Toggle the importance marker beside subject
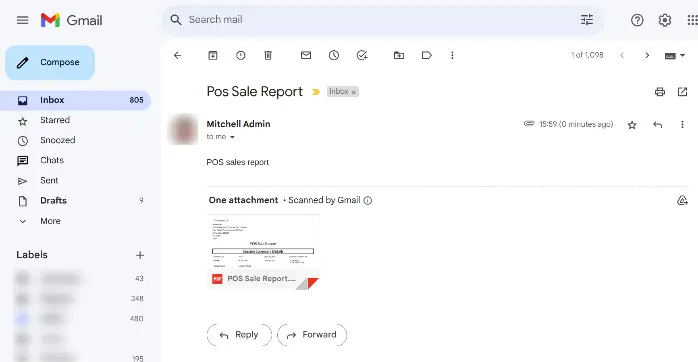698x362 pixels. tap(316, 92)
